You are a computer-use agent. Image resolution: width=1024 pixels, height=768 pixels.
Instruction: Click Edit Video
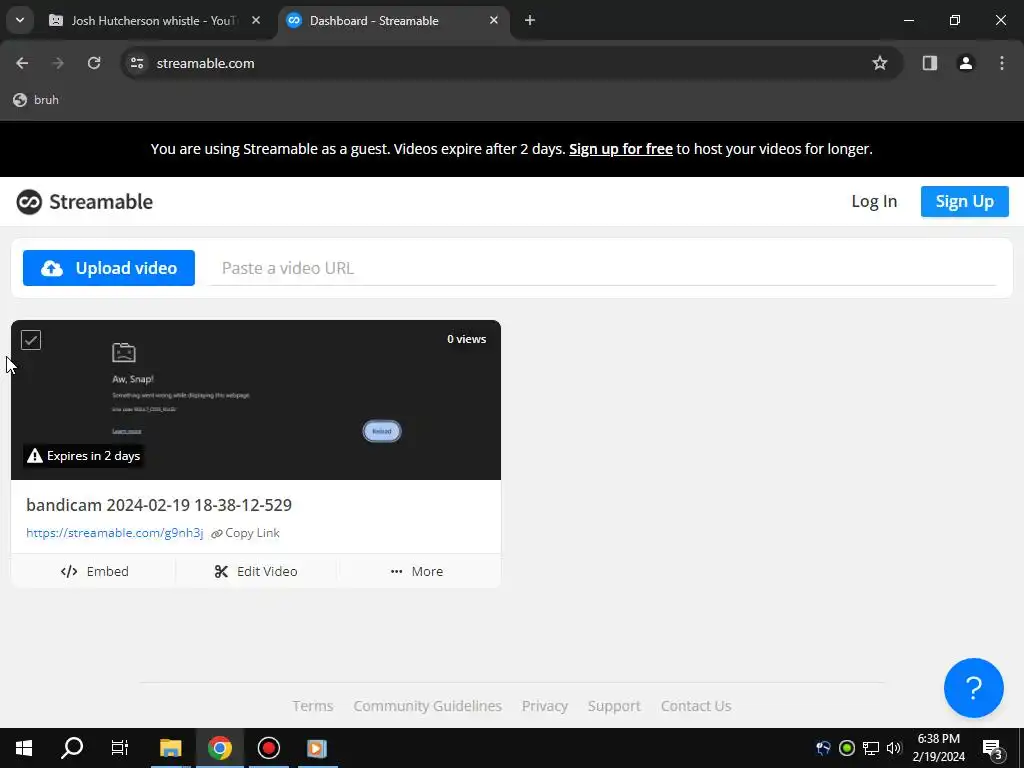point(256,571)
